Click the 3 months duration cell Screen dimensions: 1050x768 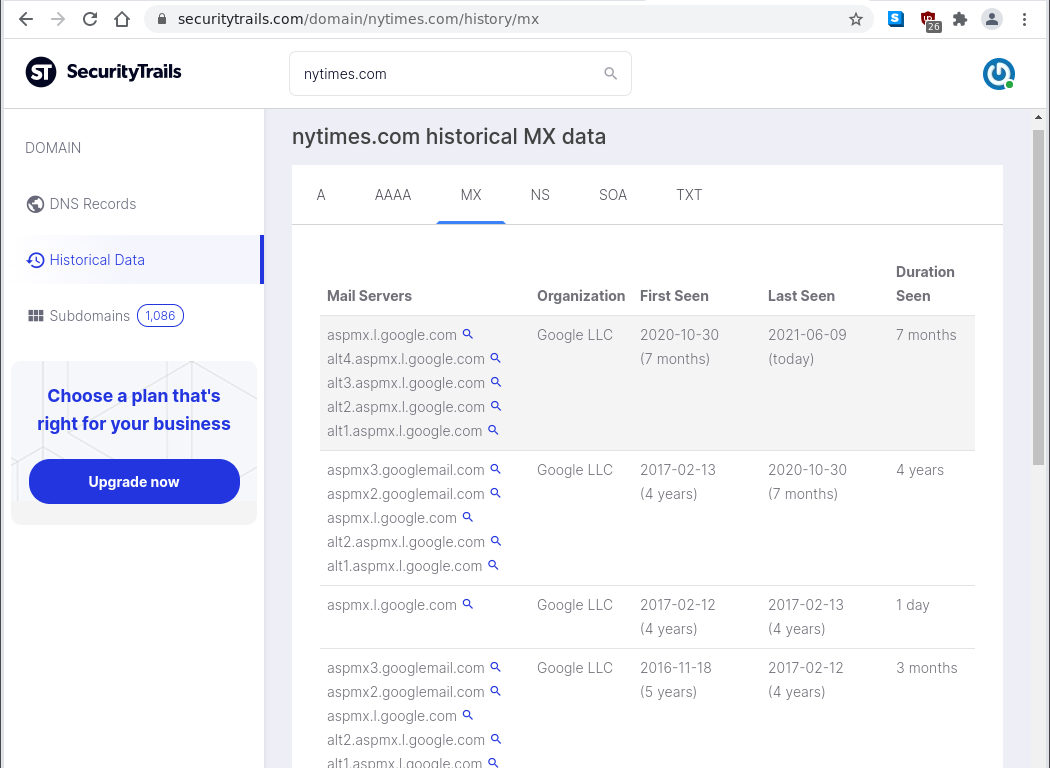tap(926, 668)
